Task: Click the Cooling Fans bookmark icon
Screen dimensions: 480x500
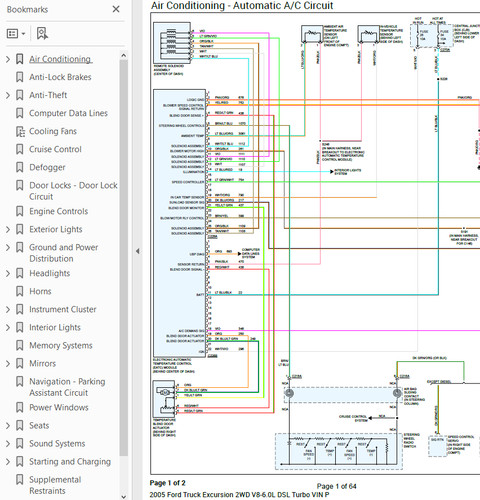Action: 20,131
